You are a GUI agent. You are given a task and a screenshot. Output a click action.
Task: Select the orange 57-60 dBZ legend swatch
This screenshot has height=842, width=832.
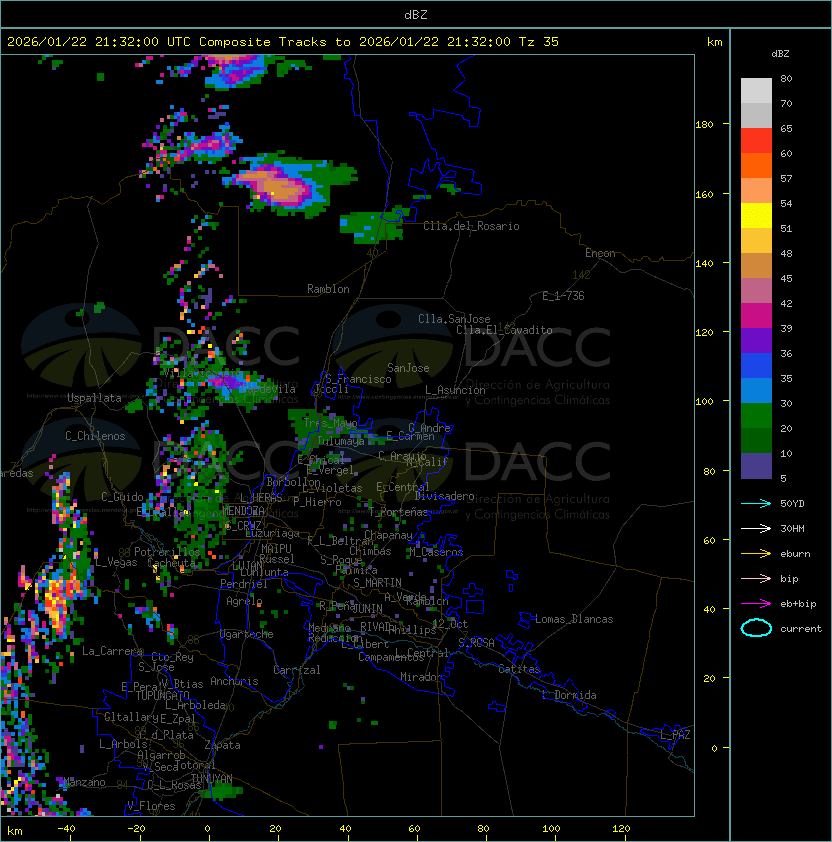click(756, 165)
